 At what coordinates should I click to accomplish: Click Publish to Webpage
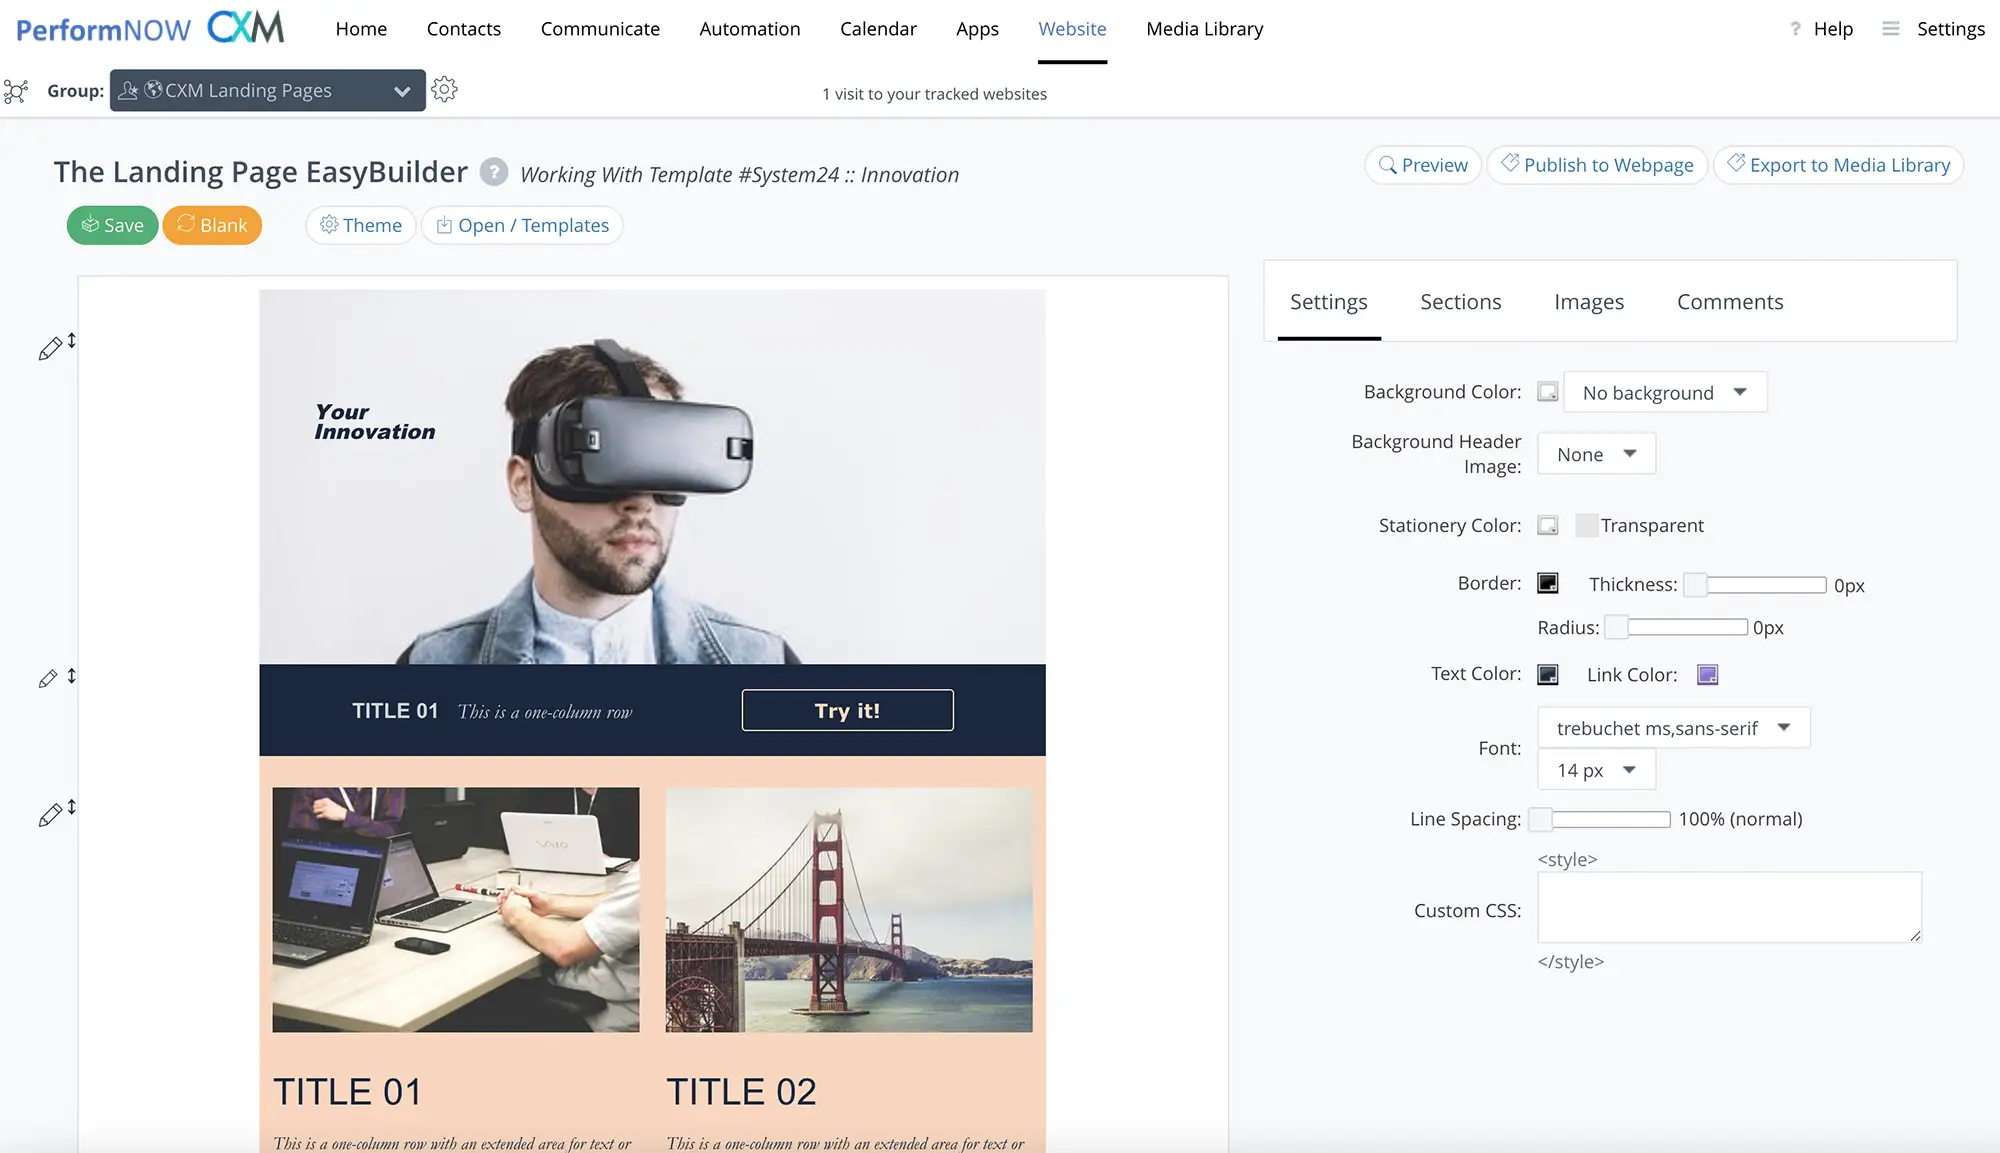[x=1597, y=164]
